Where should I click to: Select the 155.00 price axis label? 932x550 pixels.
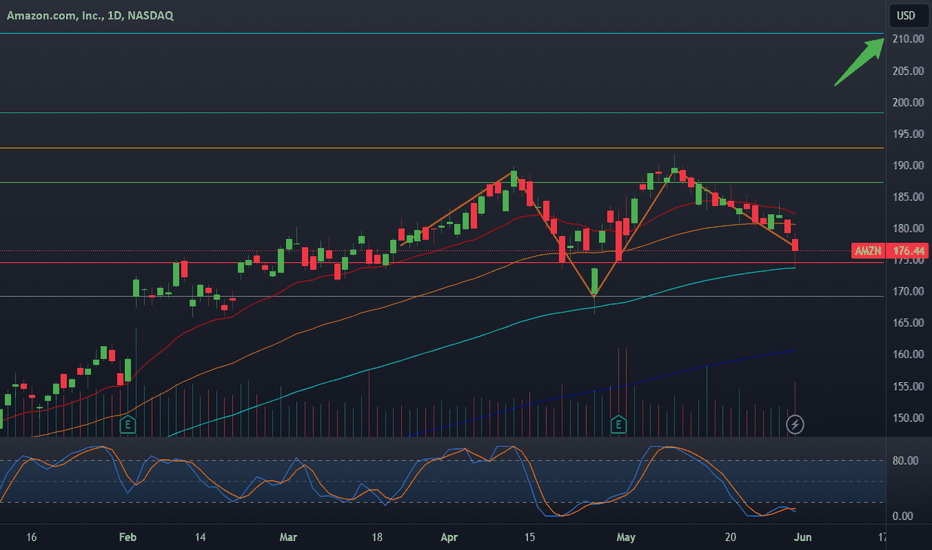click(x=908, y=386)
